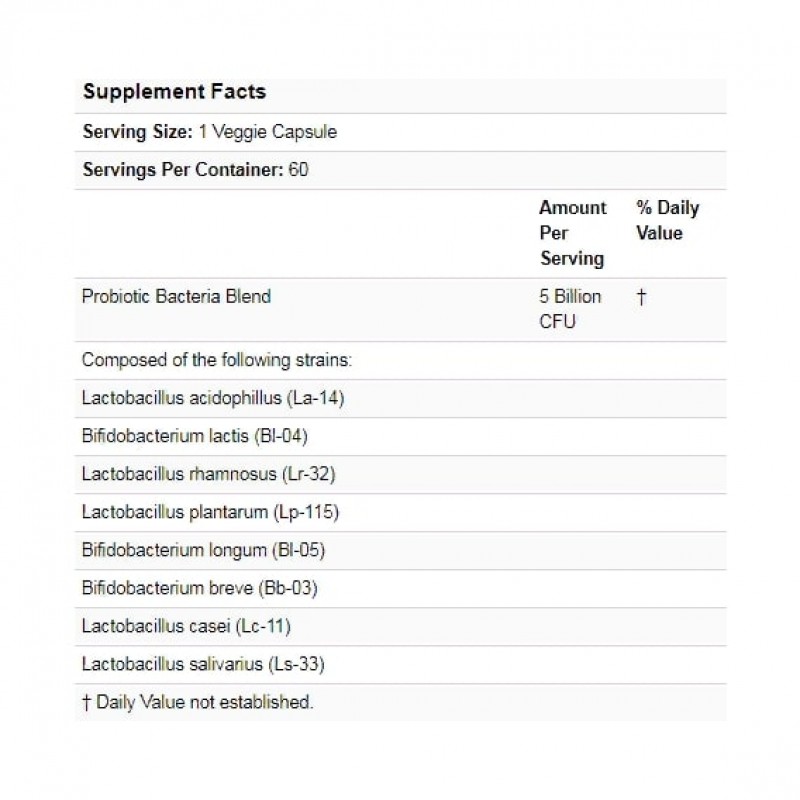
Task: Select Bifidobacterium longum (Bl-05) row
Action: point(204,550)
